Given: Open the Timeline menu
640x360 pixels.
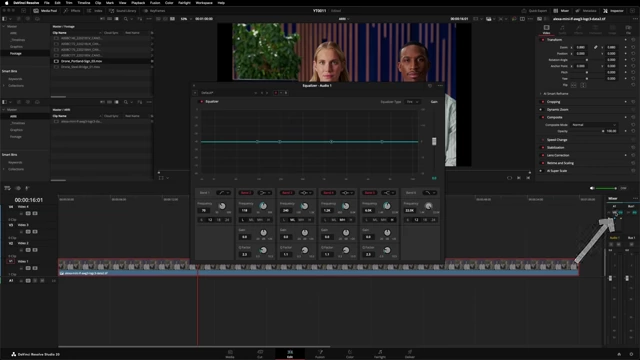Looking at the screenshot, I should [x=84, y=3].
